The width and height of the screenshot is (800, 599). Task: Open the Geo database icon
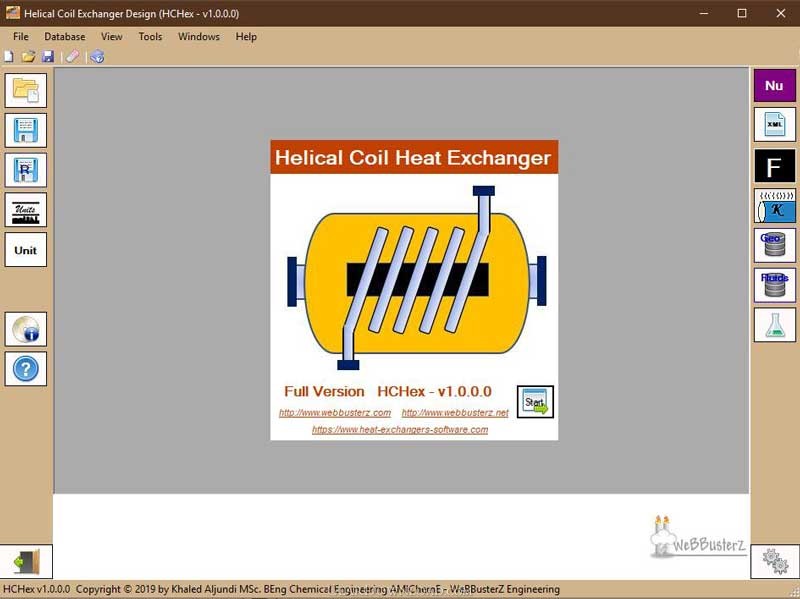click(774, 245)
